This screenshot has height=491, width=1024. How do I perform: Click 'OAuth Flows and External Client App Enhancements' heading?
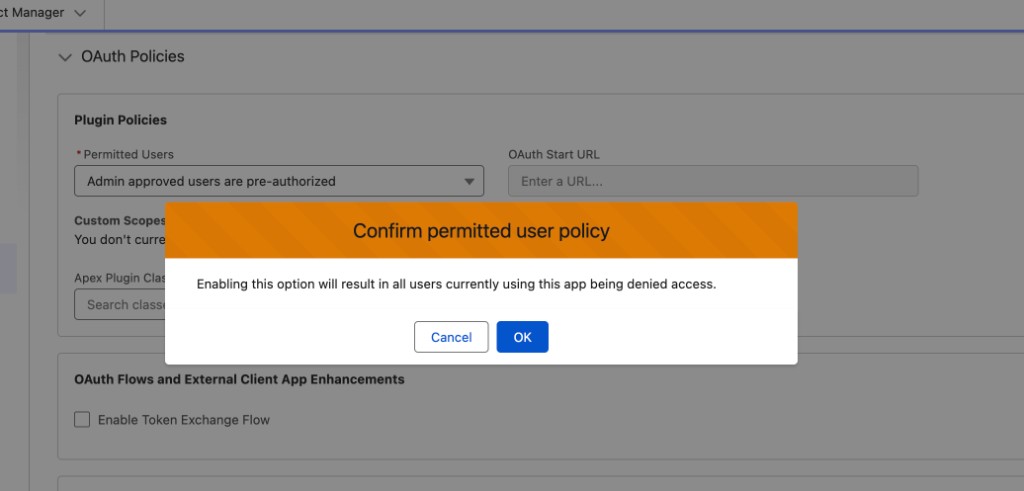pos(239,379)
